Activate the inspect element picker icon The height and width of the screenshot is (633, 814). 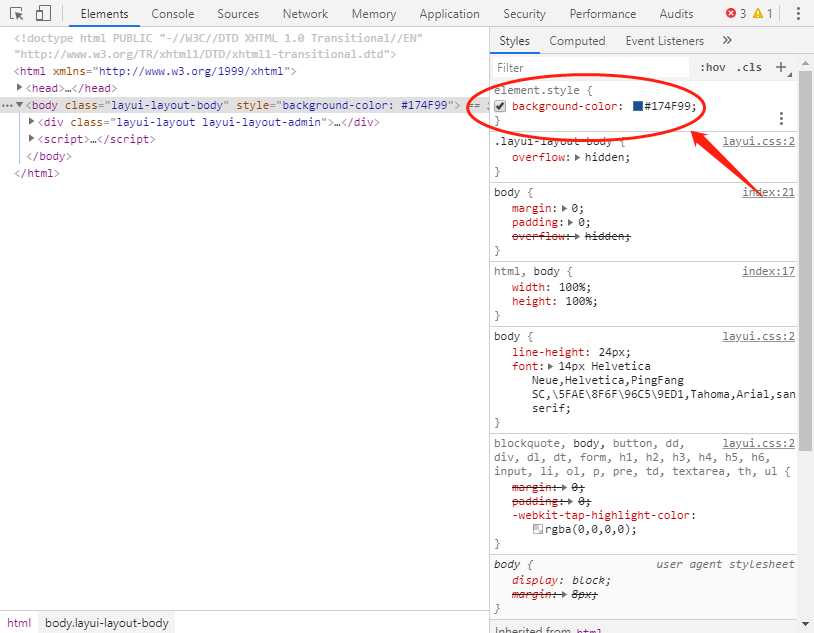16,14
